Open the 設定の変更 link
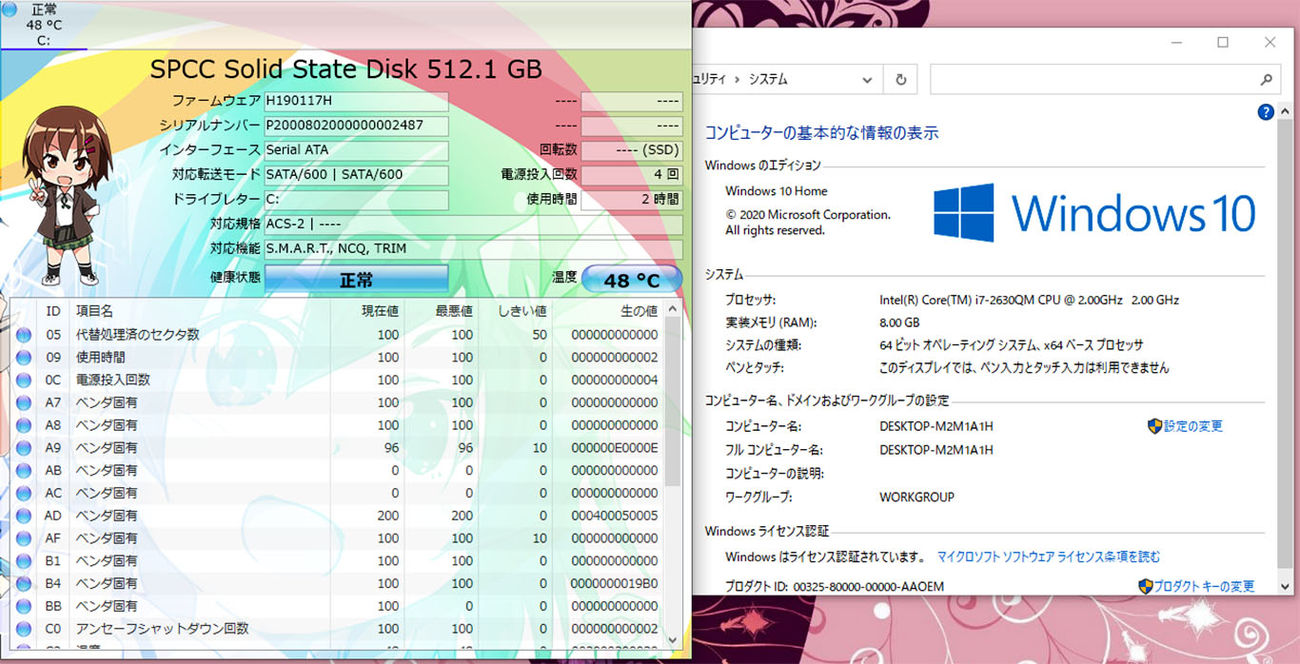The image size is (1300, 664). click(x=1193, y=426)
